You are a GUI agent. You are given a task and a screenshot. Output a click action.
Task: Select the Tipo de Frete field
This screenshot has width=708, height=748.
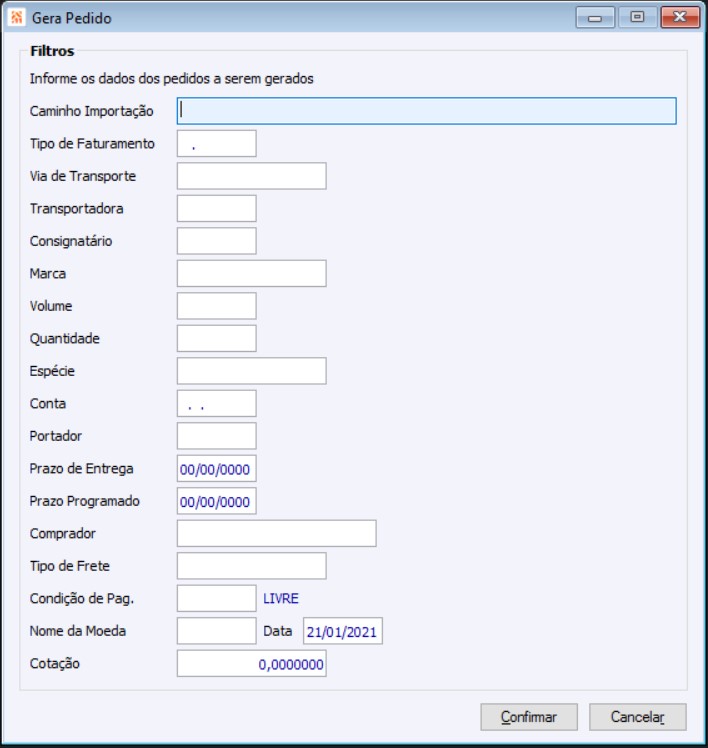coord(251,566)
